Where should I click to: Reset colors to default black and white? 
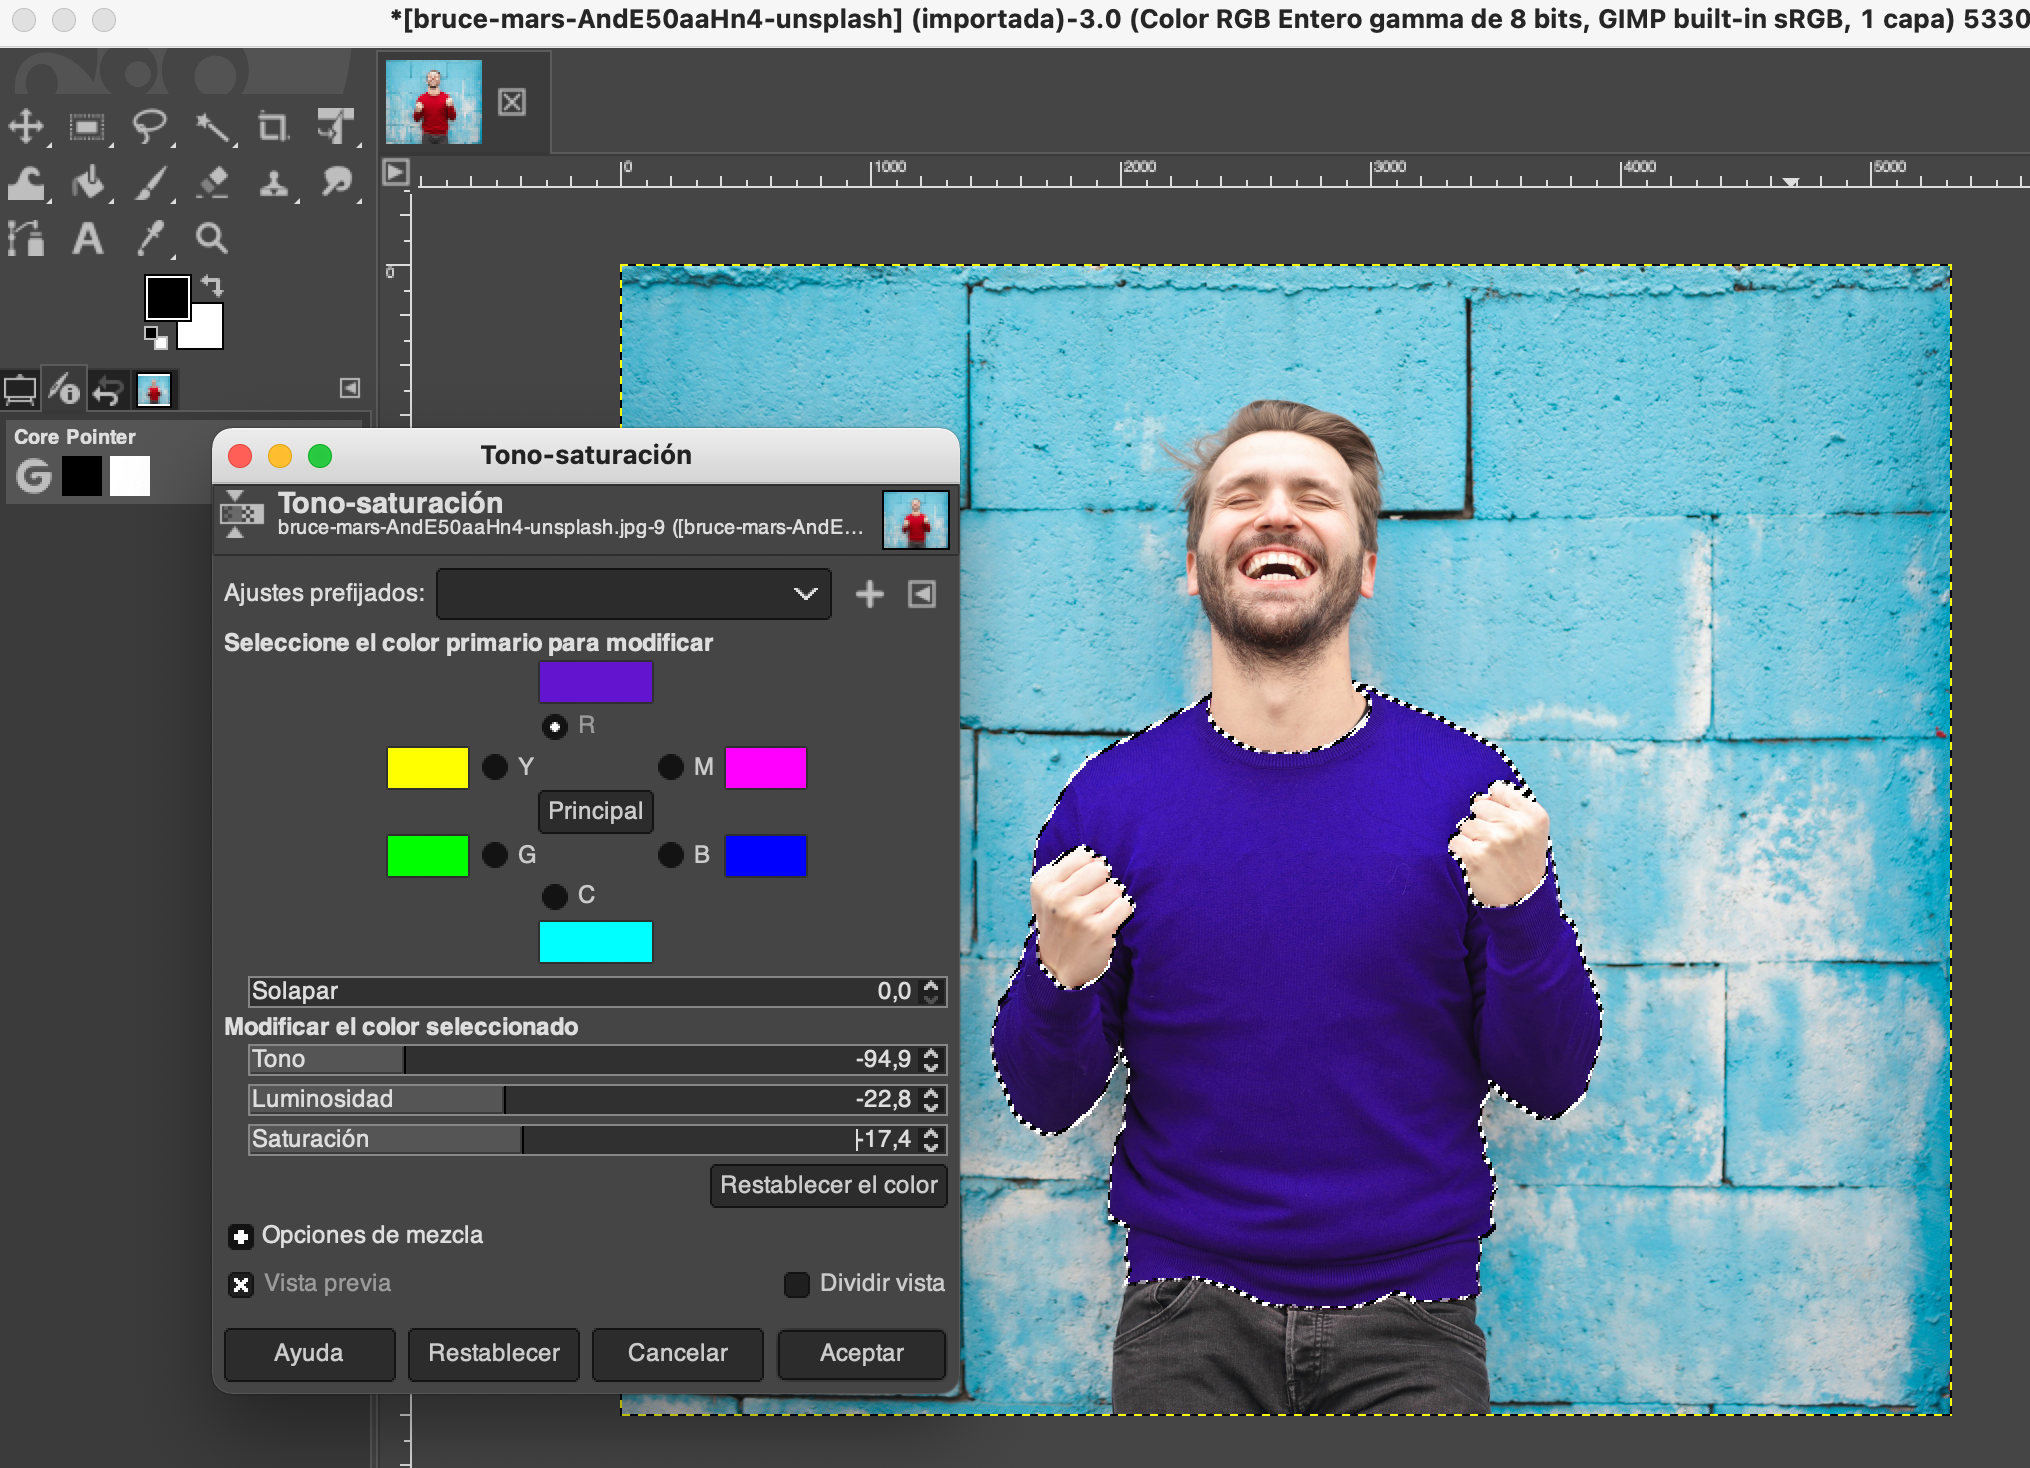[x=155, y=337]
